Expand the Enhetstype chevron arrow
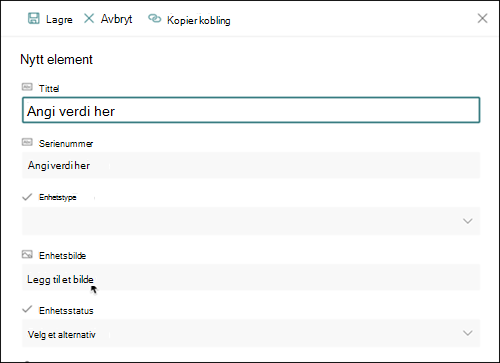 click(x=468, y=221)
